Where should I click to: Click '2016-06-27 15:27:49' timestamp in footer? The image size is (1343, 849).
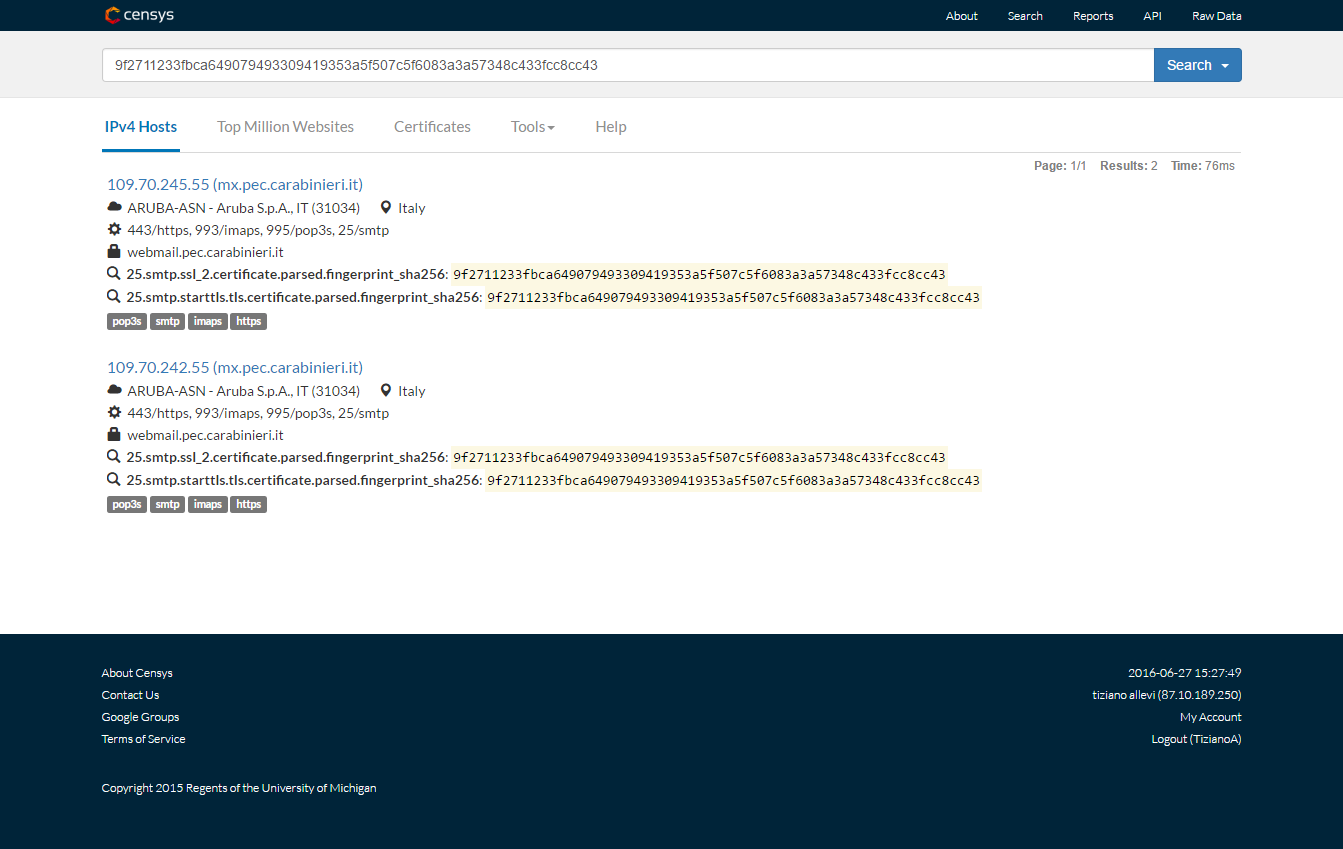1185,673
